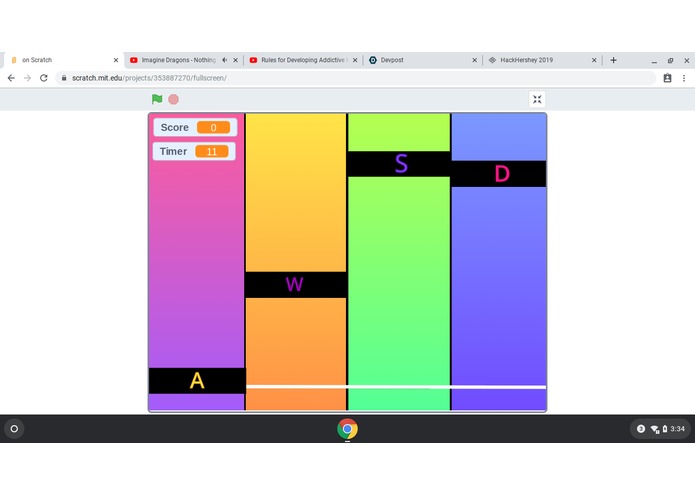The height and width of the screenshot is (494, 695).
Task: Switch to the HackHershey 2019 tab
Action: click(542, 60)
